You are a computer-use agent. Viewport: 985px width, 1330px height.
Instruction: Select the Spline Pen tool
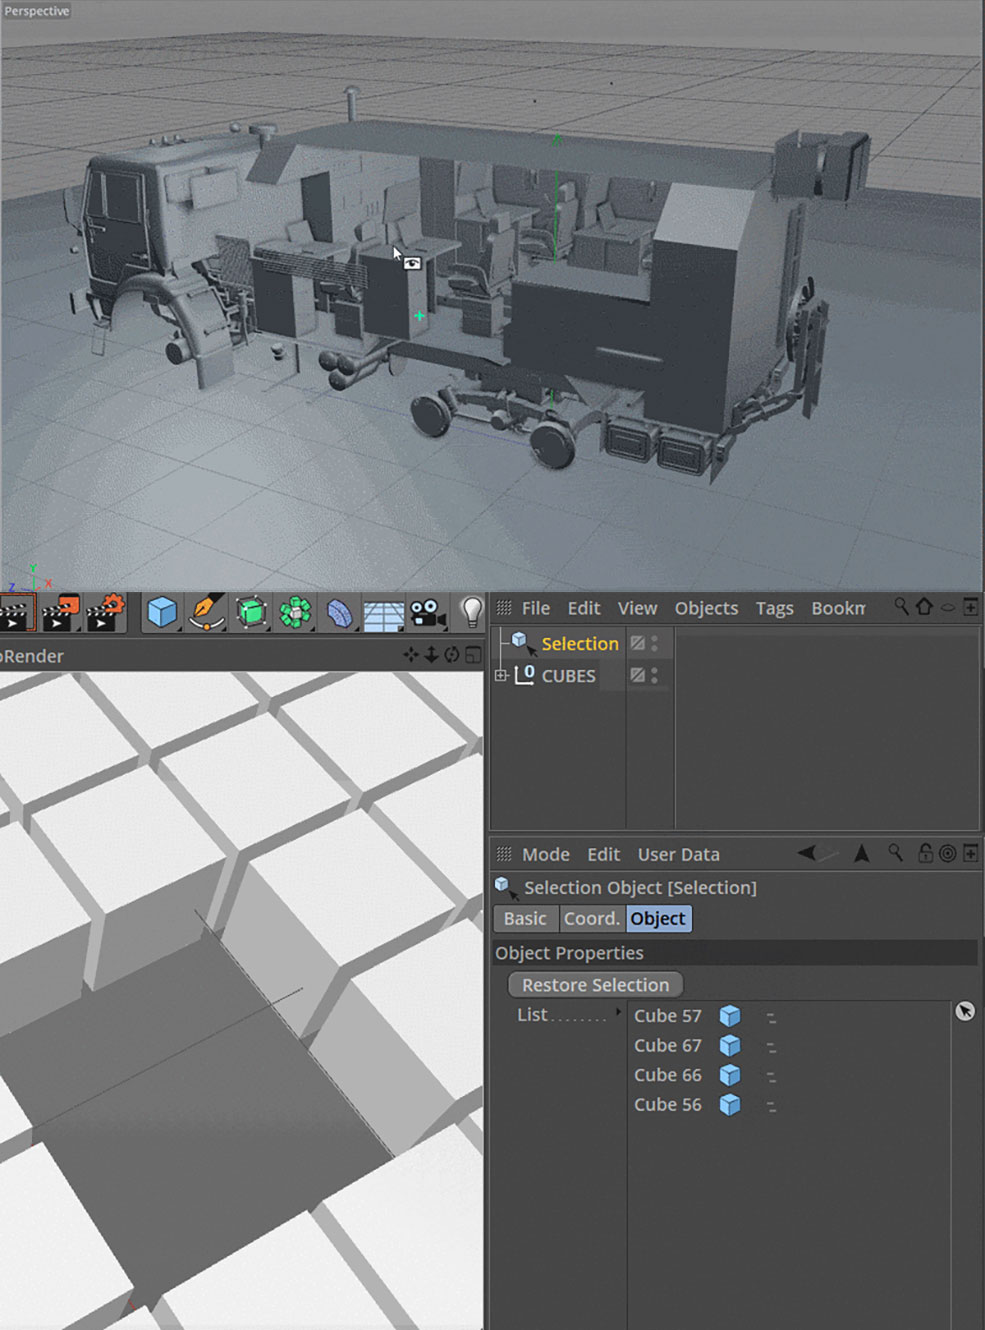[206, 612]
